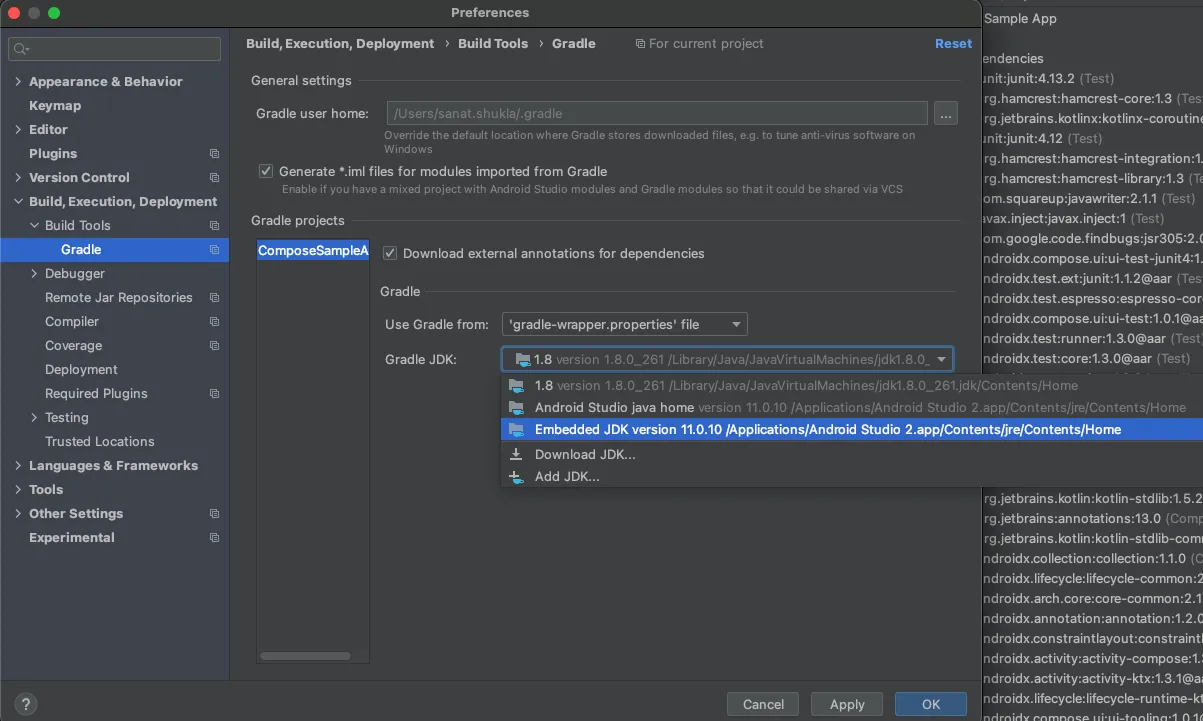
Task: Select Android Studio java home option
Action: click(614, 408)
